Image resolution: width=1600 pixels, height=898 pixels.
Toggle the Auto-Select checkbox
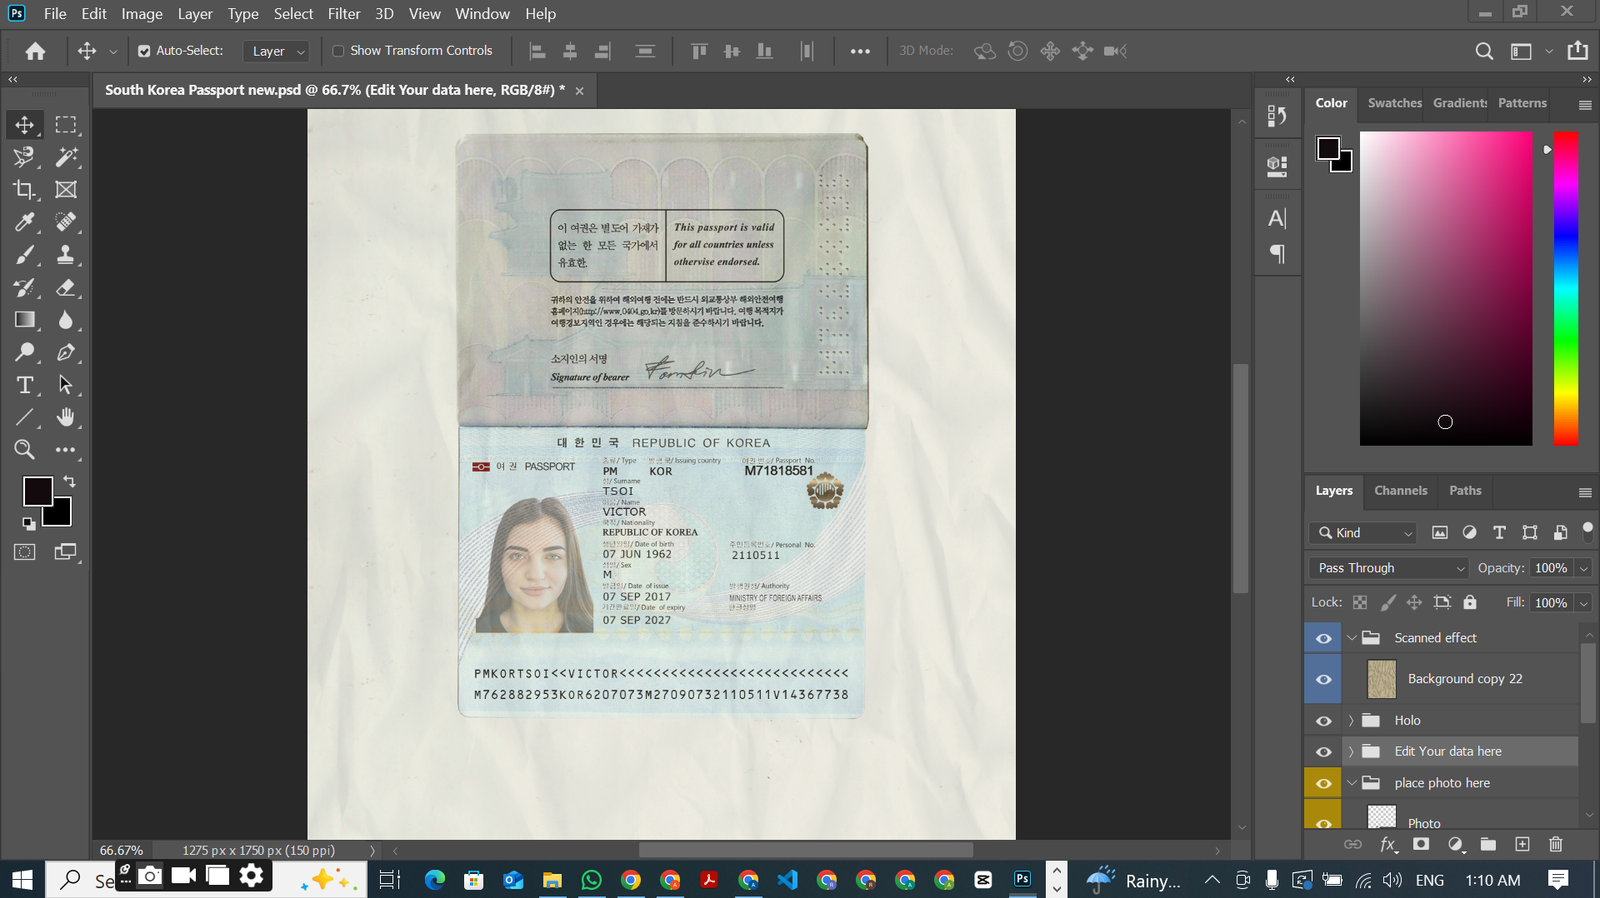(x=144, y=51)
